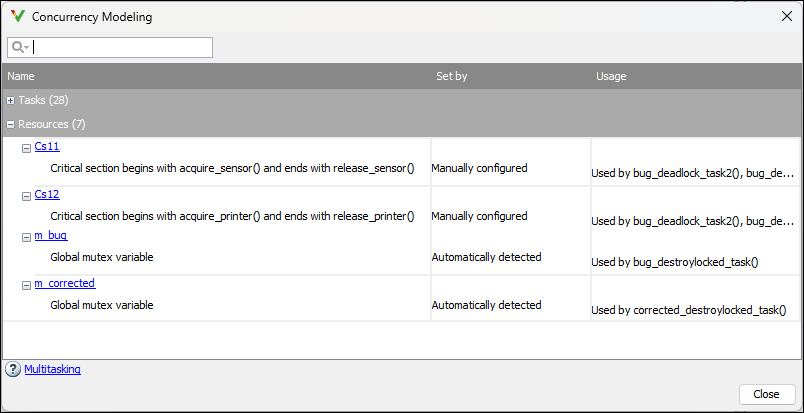This screenshot has height=413, width=804.
Task: Open the Cs11 link
Action: [x=46, y=147]
